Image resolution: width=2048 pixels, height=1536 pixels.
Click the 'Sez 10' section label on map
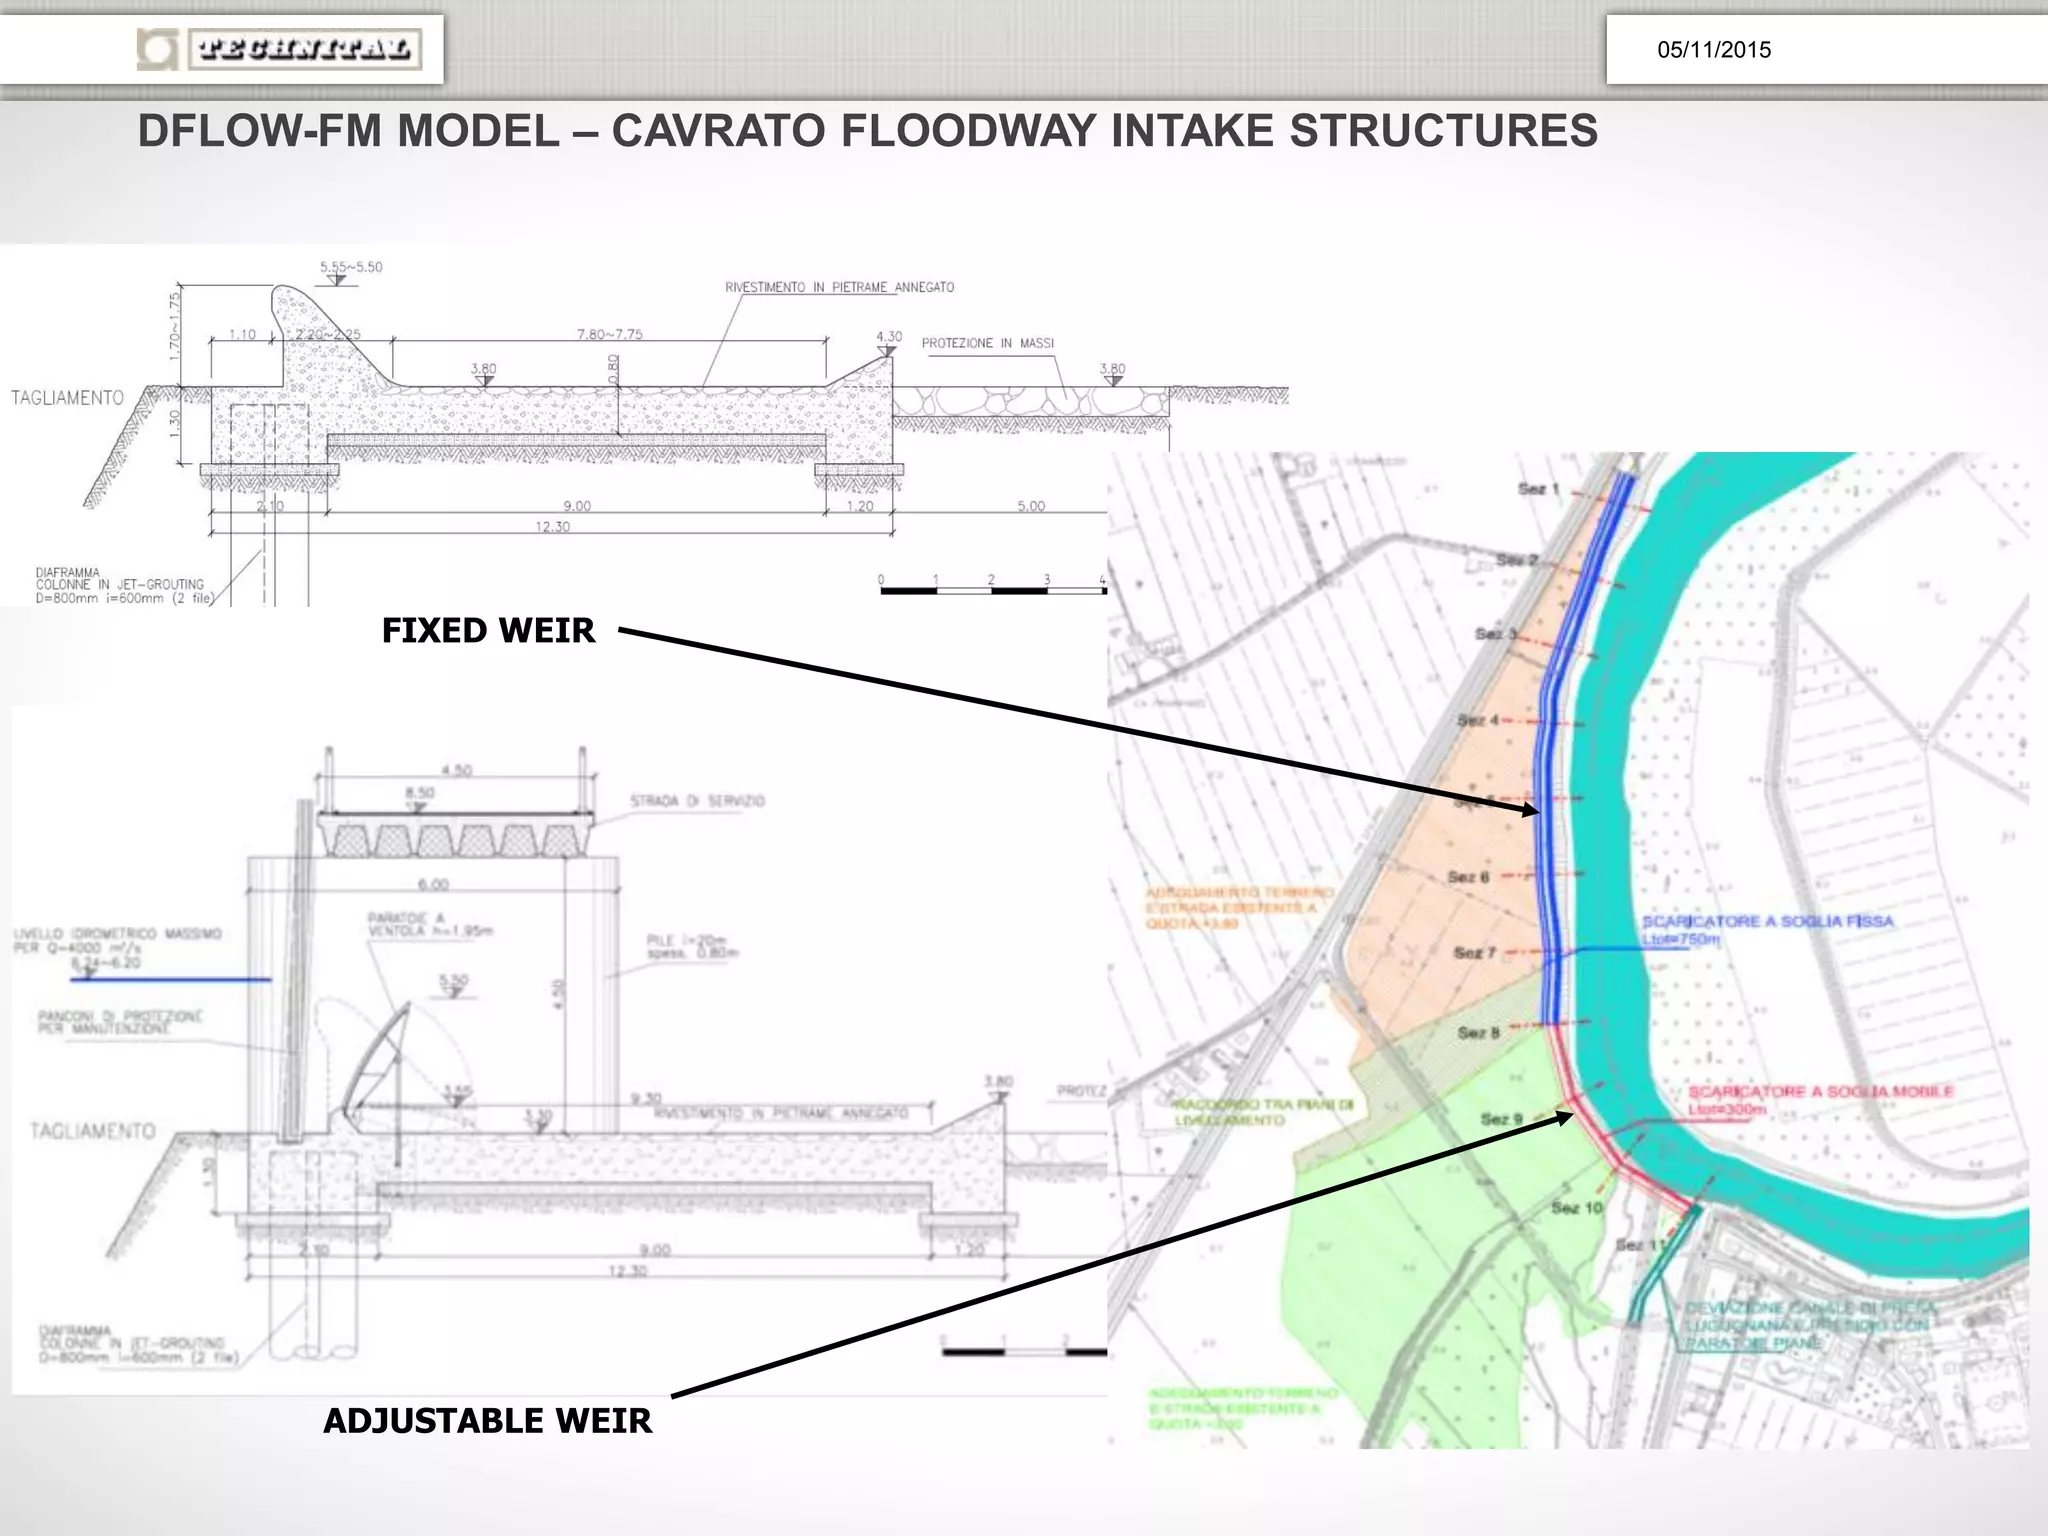pos(1577,1208)
